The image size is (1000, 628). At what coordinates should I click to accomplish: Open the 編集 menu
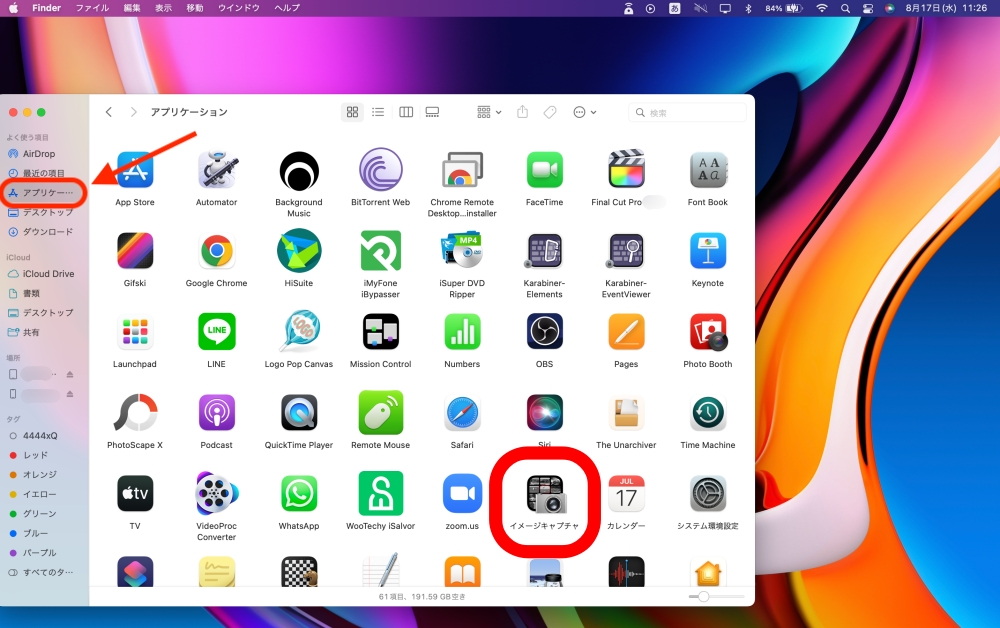(132, 8)
